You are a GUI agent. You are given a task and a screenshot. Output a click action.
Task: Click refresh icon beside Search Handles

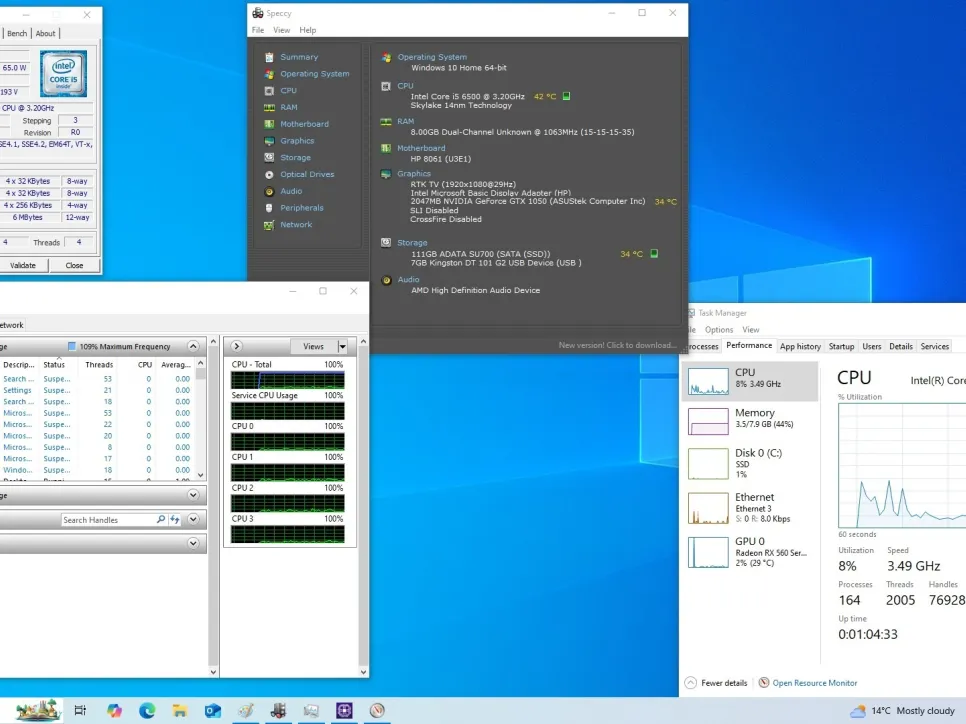pyautogui.click(x=175, y=519)
